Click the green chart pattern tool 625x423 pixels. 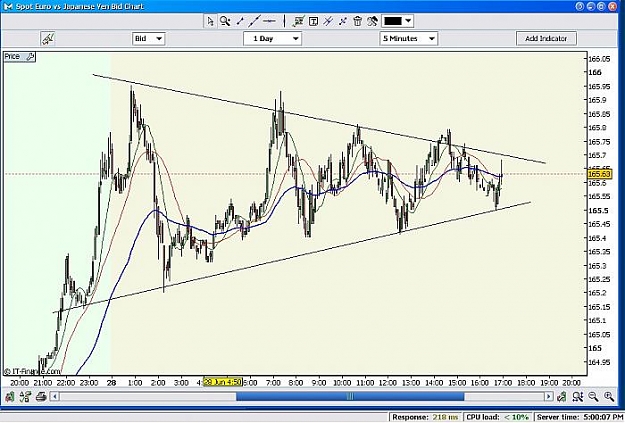(298, 21)
